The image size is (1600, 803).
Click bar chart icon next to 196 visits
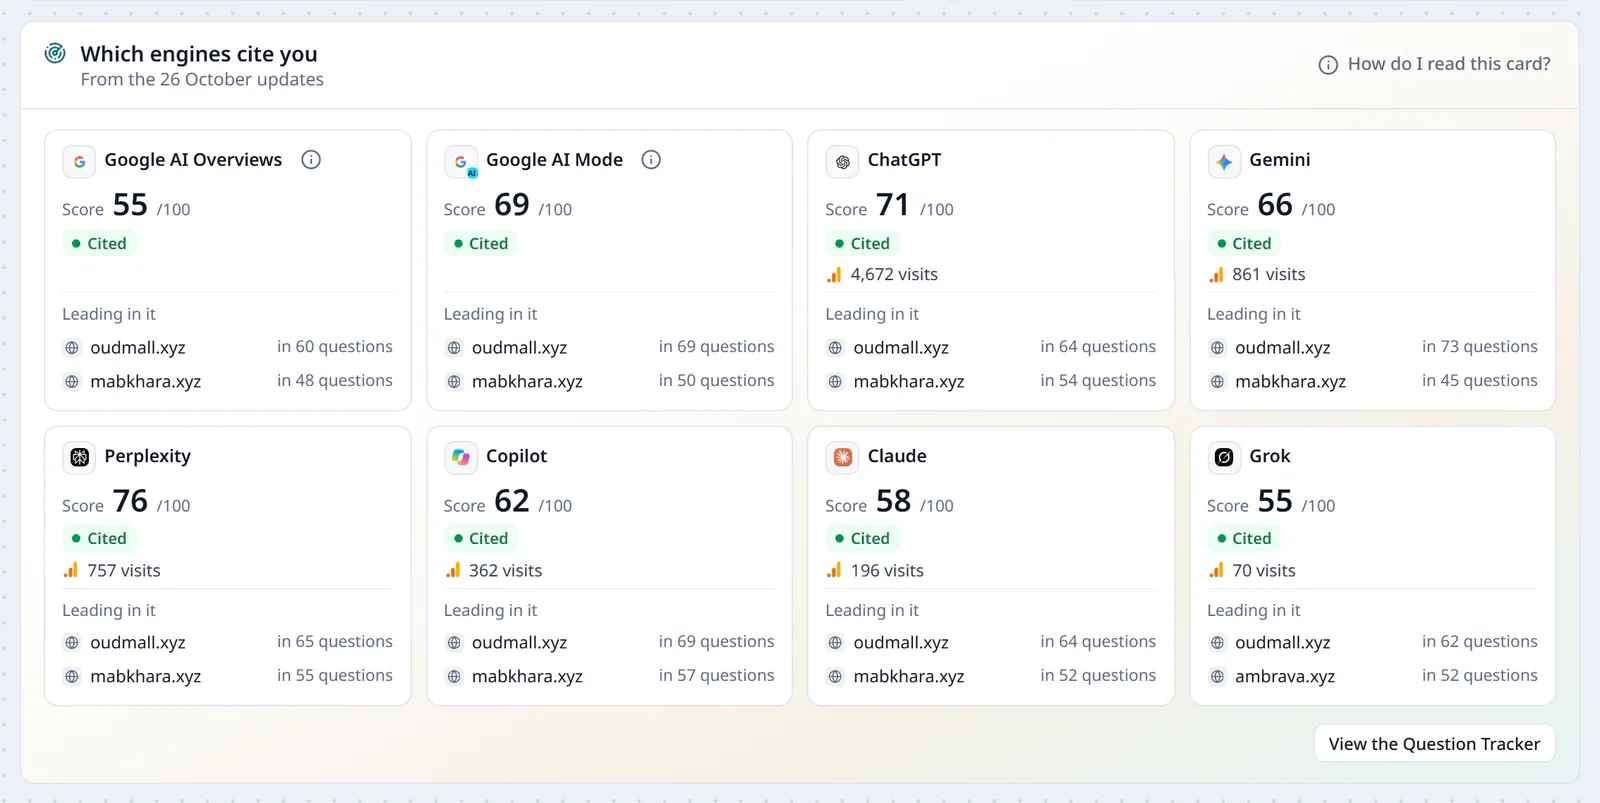tap(834, 570)
